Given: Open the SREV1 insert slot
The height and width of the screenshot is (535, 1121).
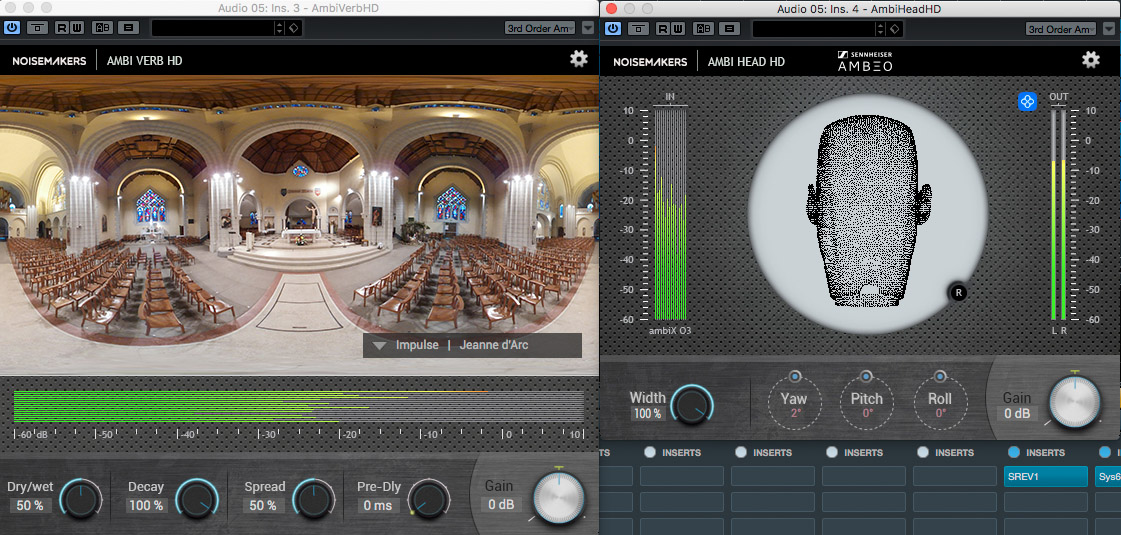Looking at the screenshot, I should click(1045, 476).
